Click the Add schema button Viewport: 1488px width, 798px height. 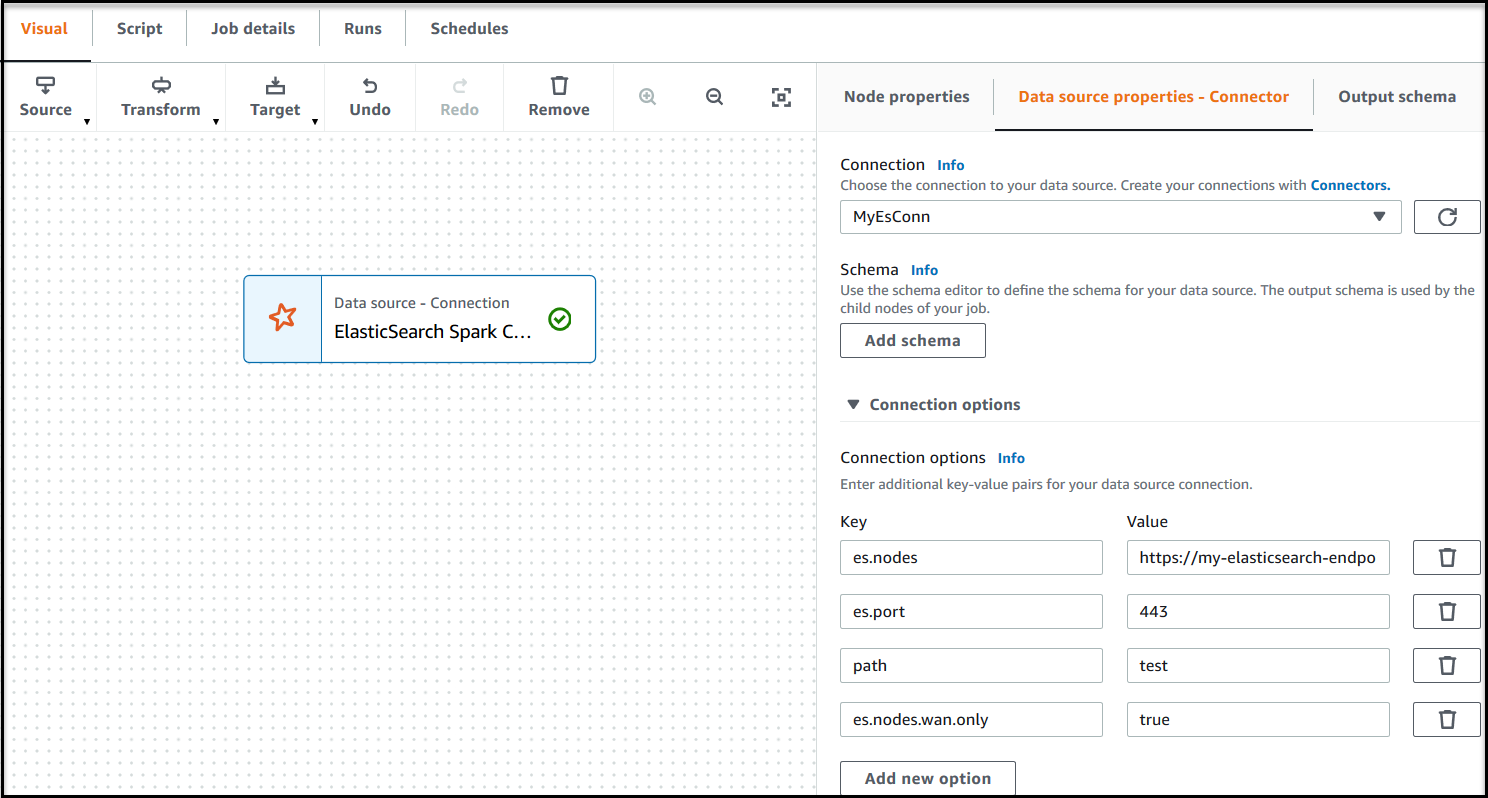coord(912,341)
